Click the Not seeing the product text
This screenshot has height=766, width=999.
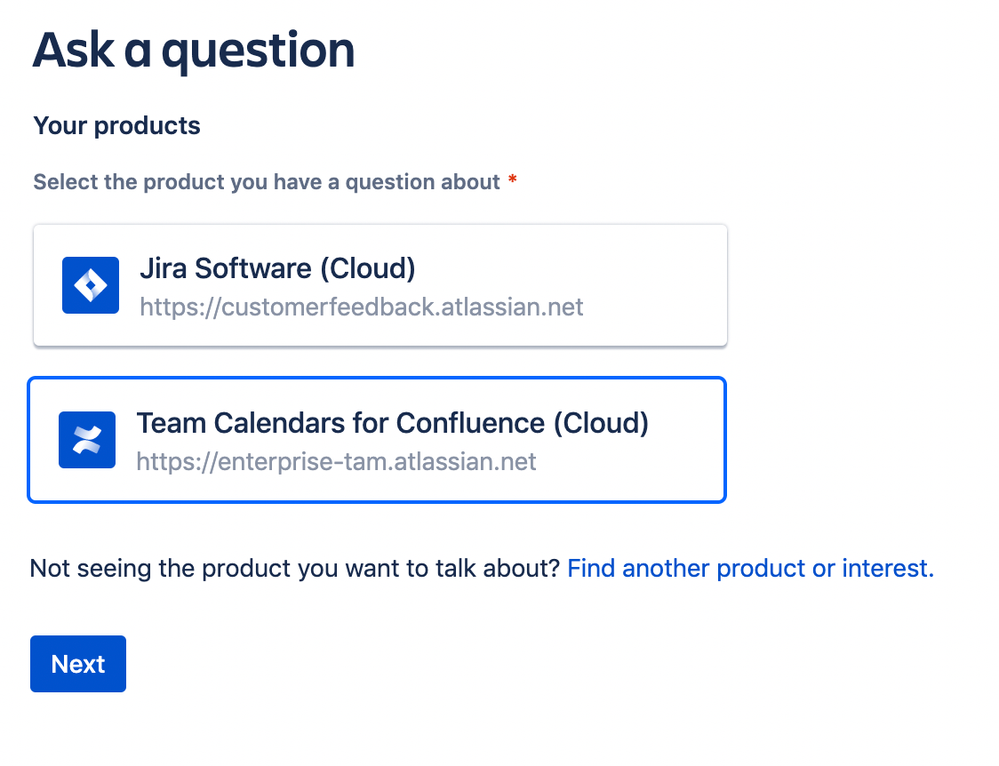coord(294,569)
